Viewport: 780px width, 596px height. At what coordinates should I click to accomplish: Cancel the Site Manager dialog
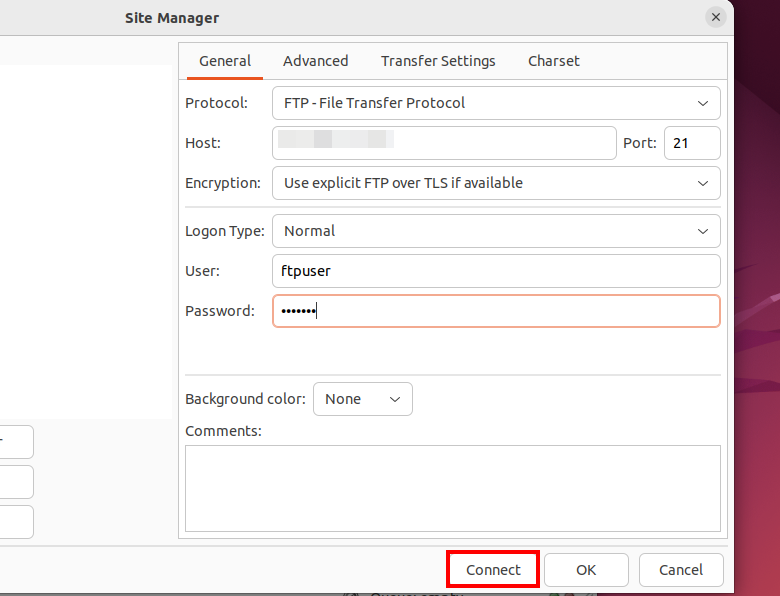(x=680, y=570)
